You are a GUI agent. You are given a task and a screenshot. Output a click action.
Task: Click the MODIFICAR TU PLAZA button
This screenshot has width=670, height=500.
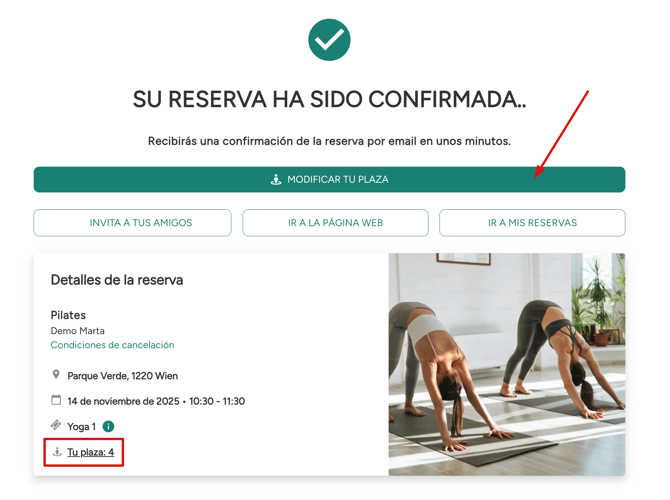click(329, 179)
